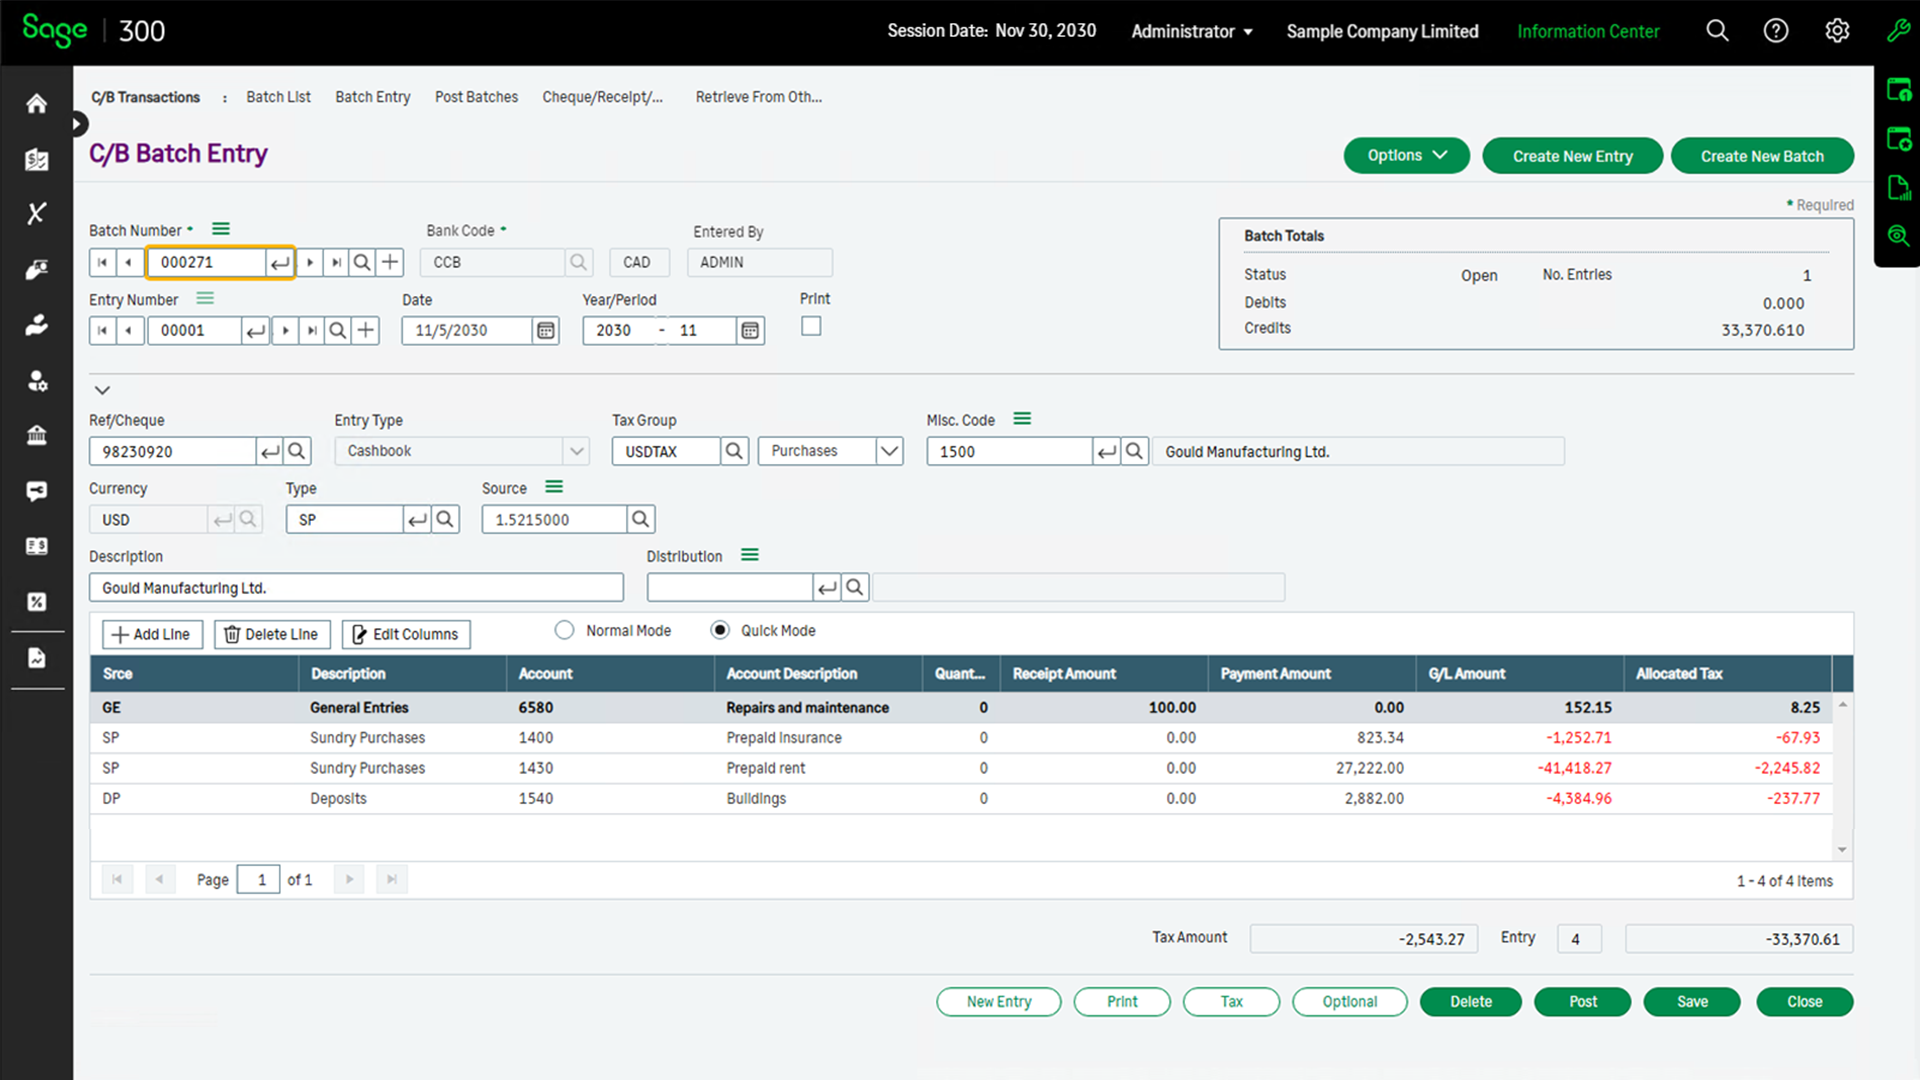Click the Home icon in left sidebar
The image size is (1920, 1080).
[37, 104]
